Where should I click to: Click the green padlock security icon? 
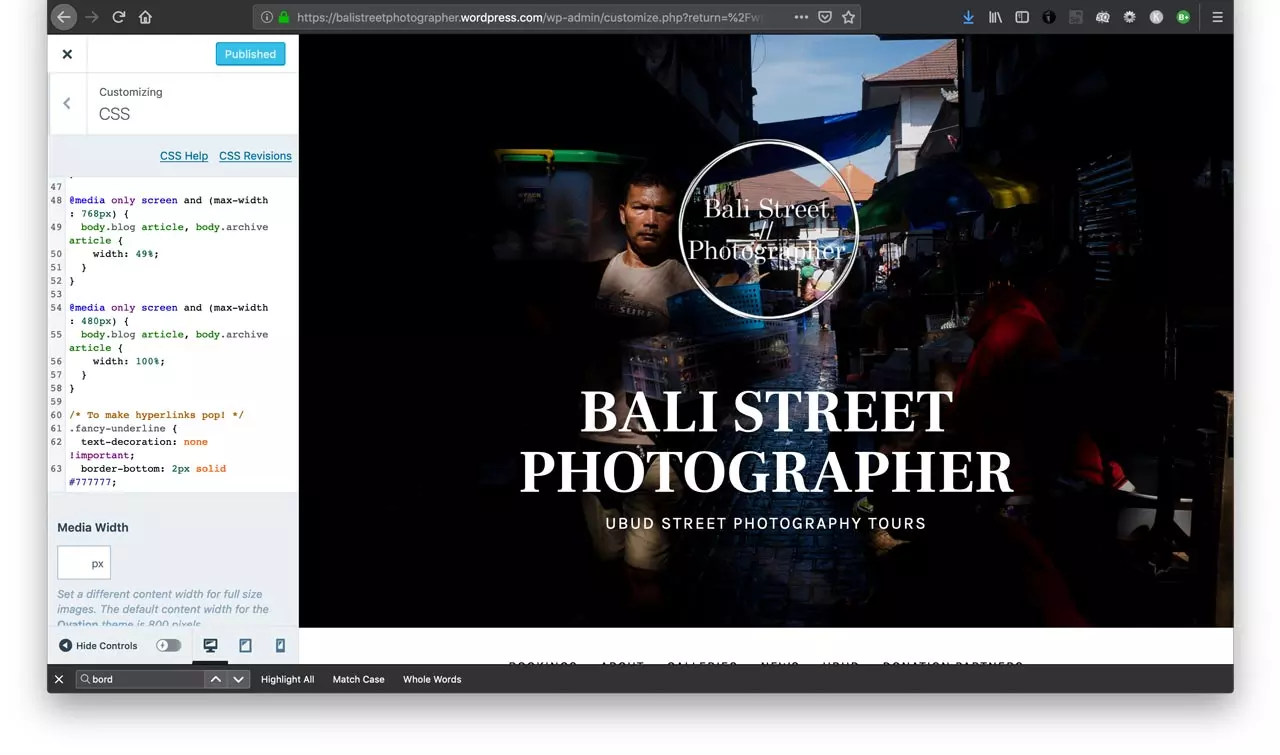(284, 17)
